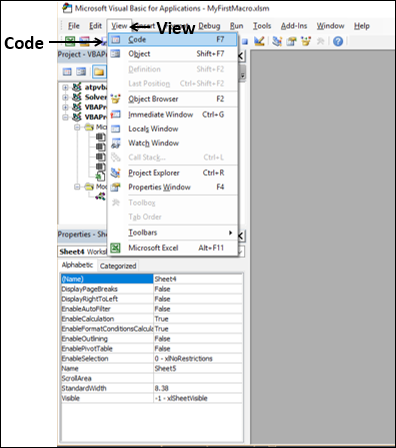
Task: Open the Tools menu
Action: 262,26
